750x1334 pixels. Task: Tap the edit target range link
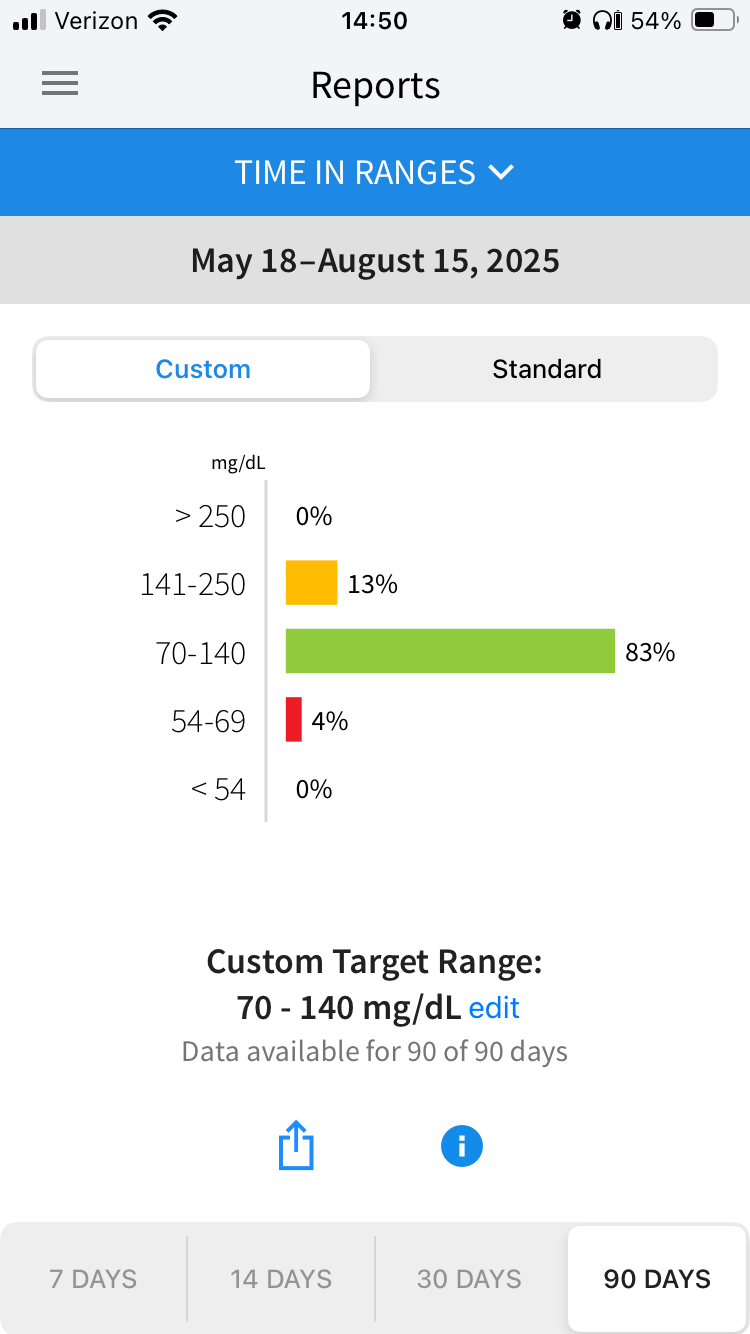494,1007
